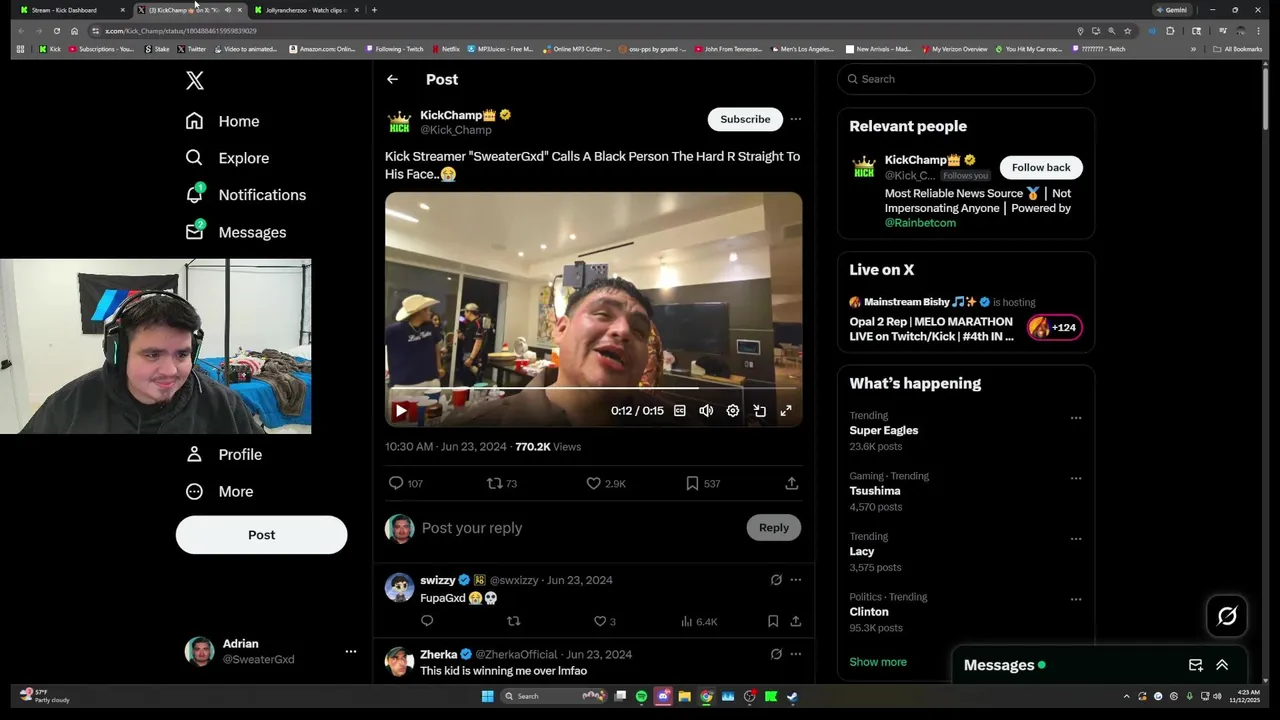Open the floating Grok button
This screenshot has width=1280, height=720.
1227,616
